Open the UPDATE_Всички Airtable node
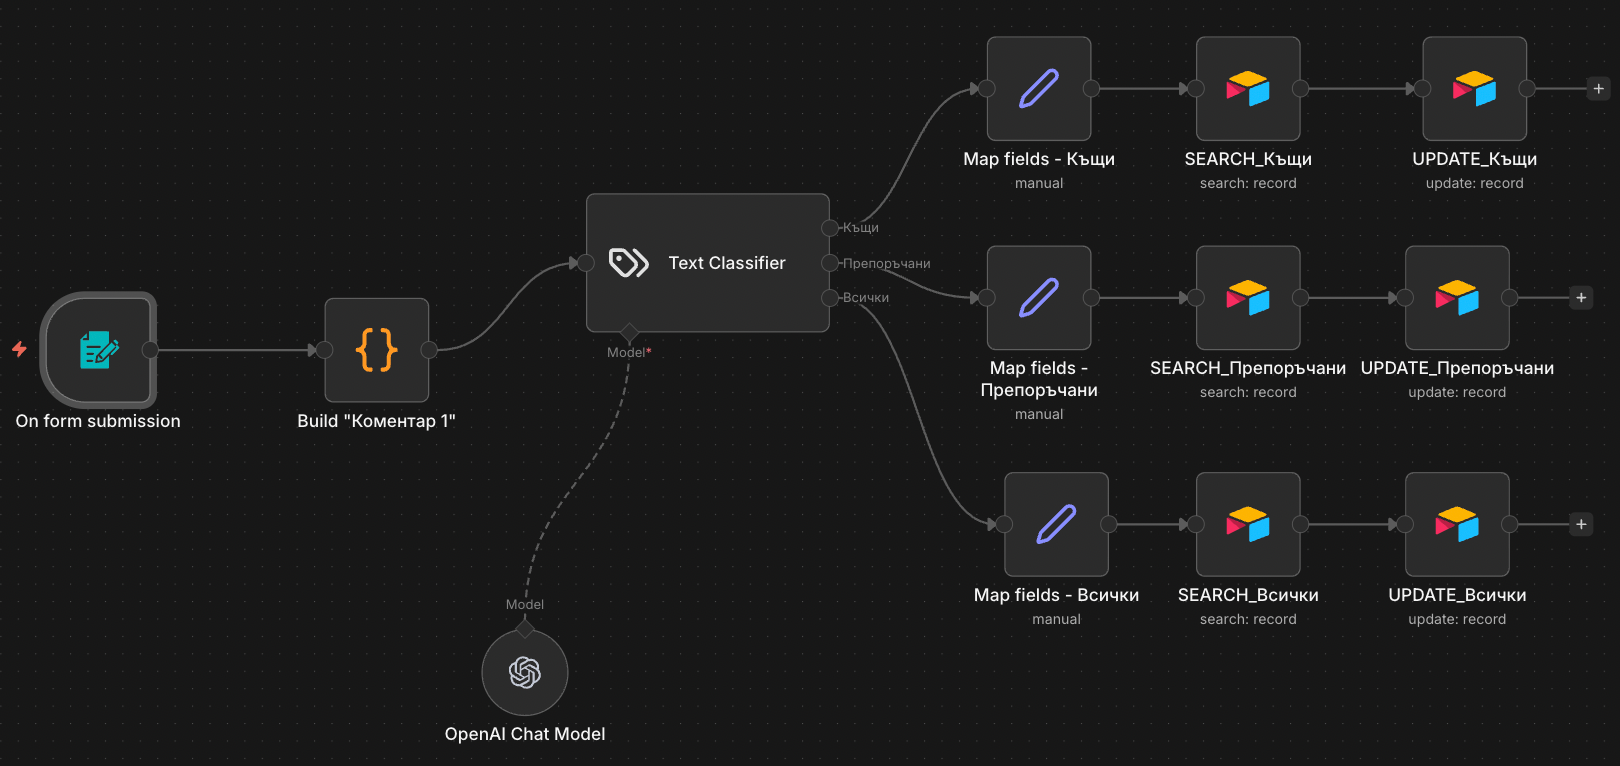The height and width of the screenshot is (766, 1620). 1457,524
